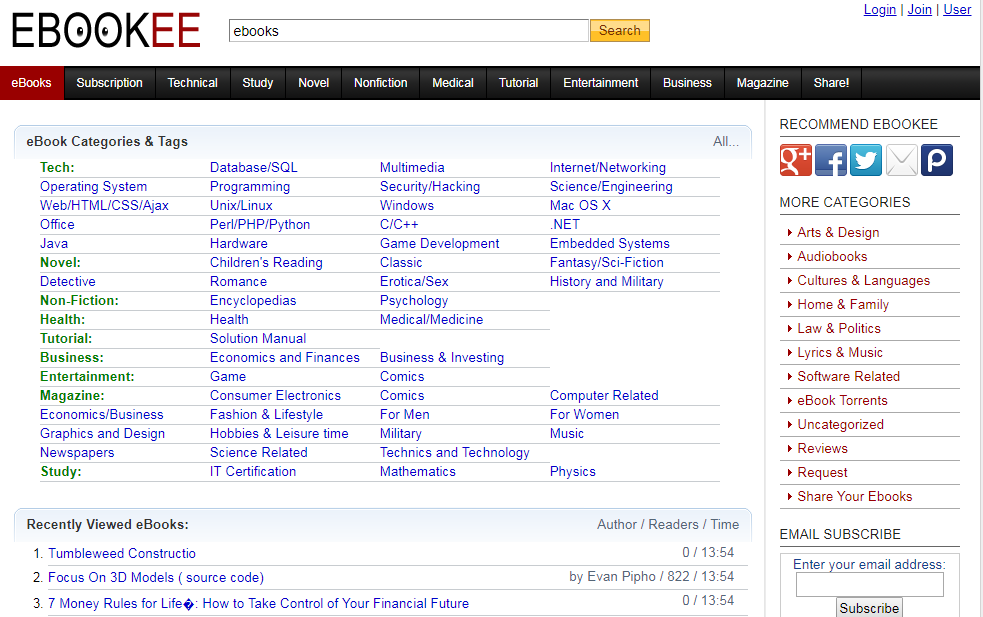Open Mac OS X category

pos(580,206)
